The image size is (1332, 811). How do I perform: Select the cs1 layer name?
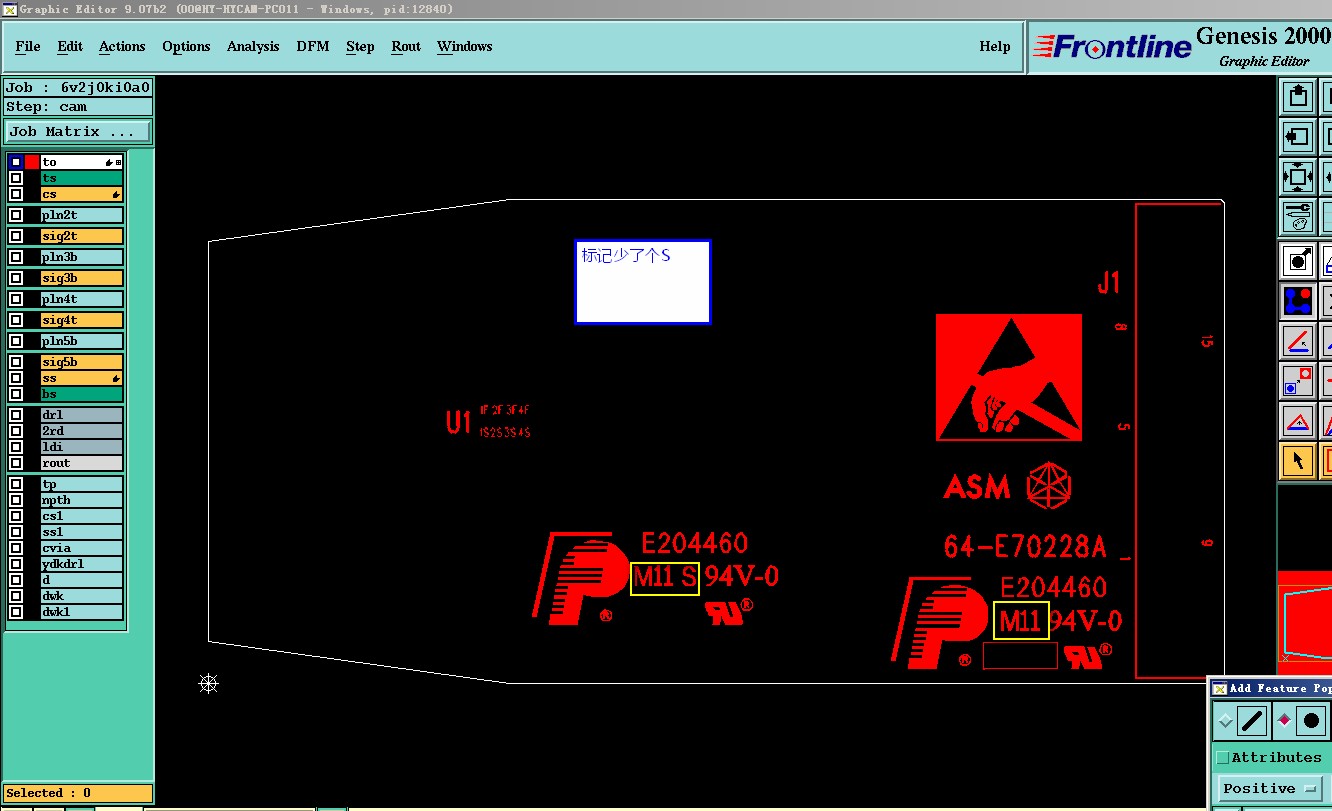point(82,516)
